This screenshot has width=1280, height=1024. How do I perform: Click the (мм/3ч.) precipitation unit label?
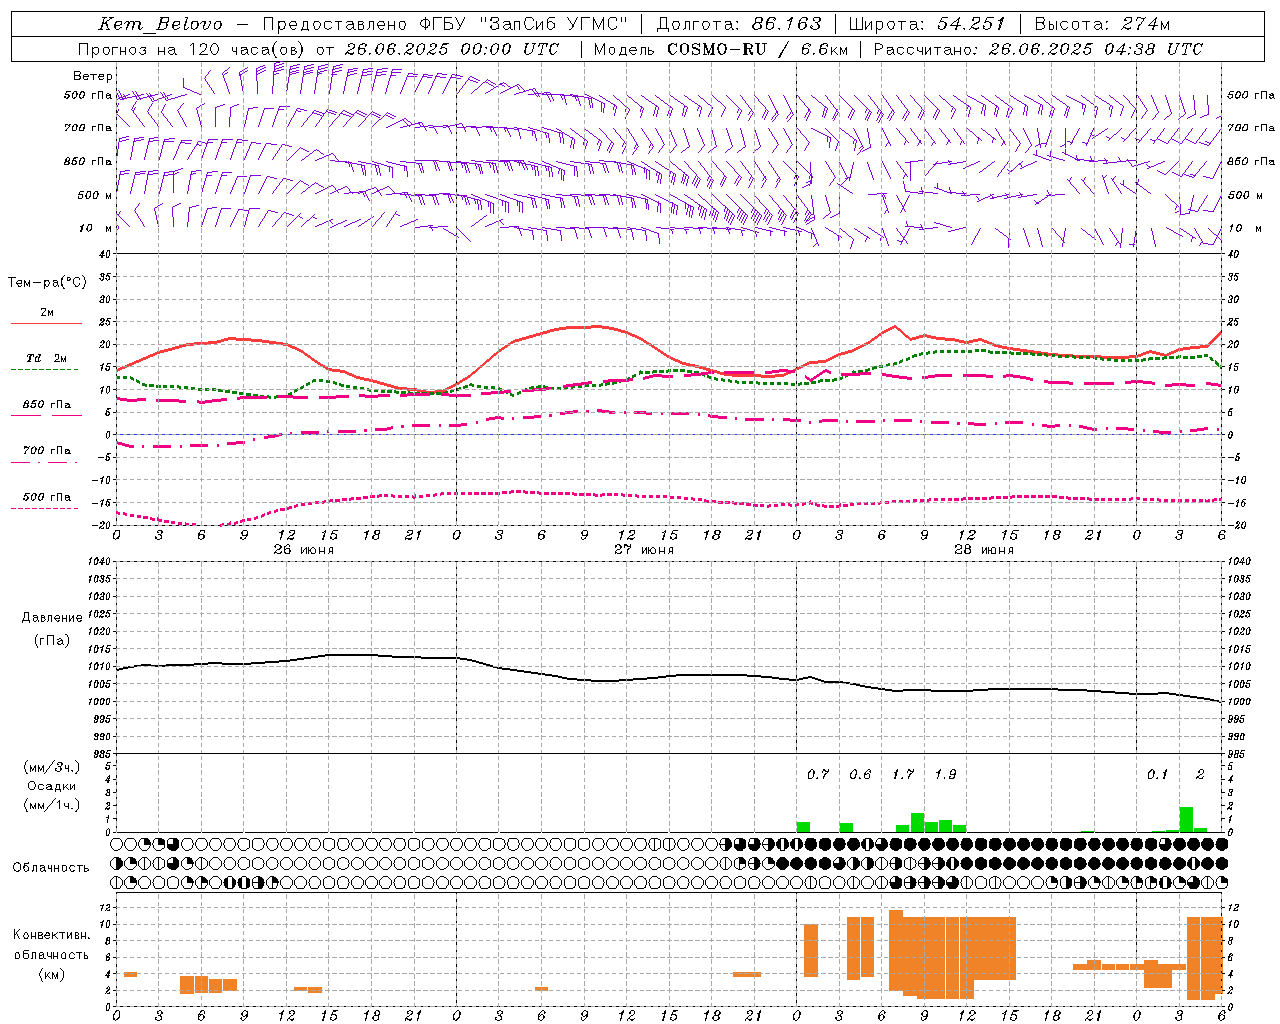coord(51,767)
